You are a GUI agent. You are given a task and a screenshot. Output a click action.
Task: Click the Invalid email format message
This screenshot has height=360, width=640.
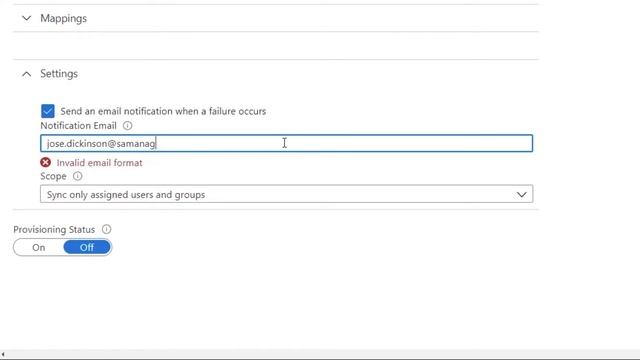[100, 163]
